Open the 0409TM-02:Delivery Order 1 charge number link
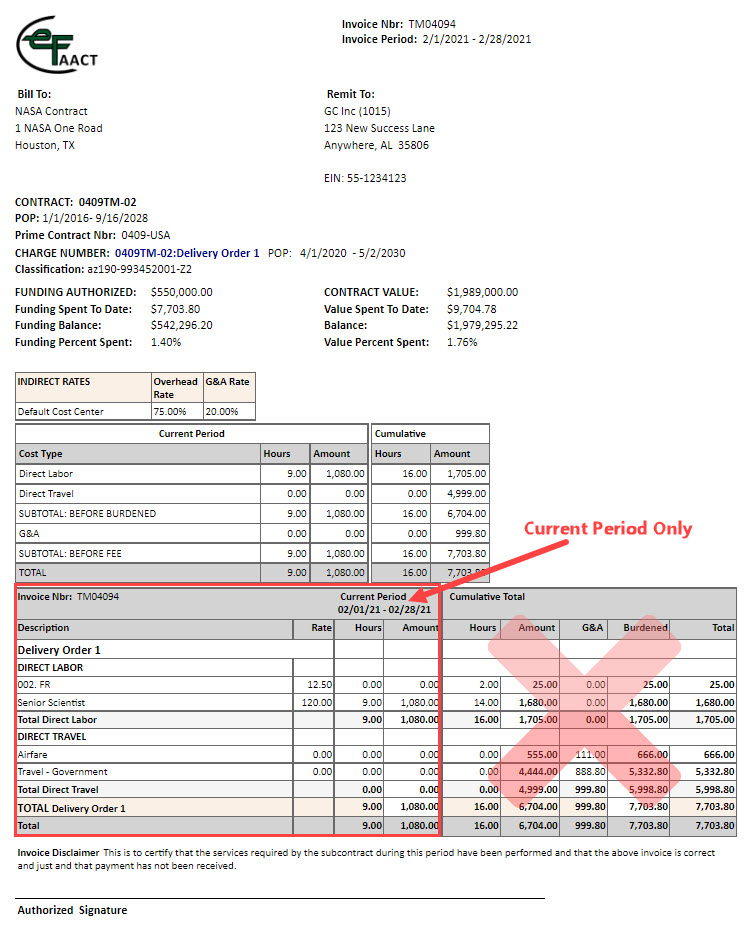 [187, 253]
